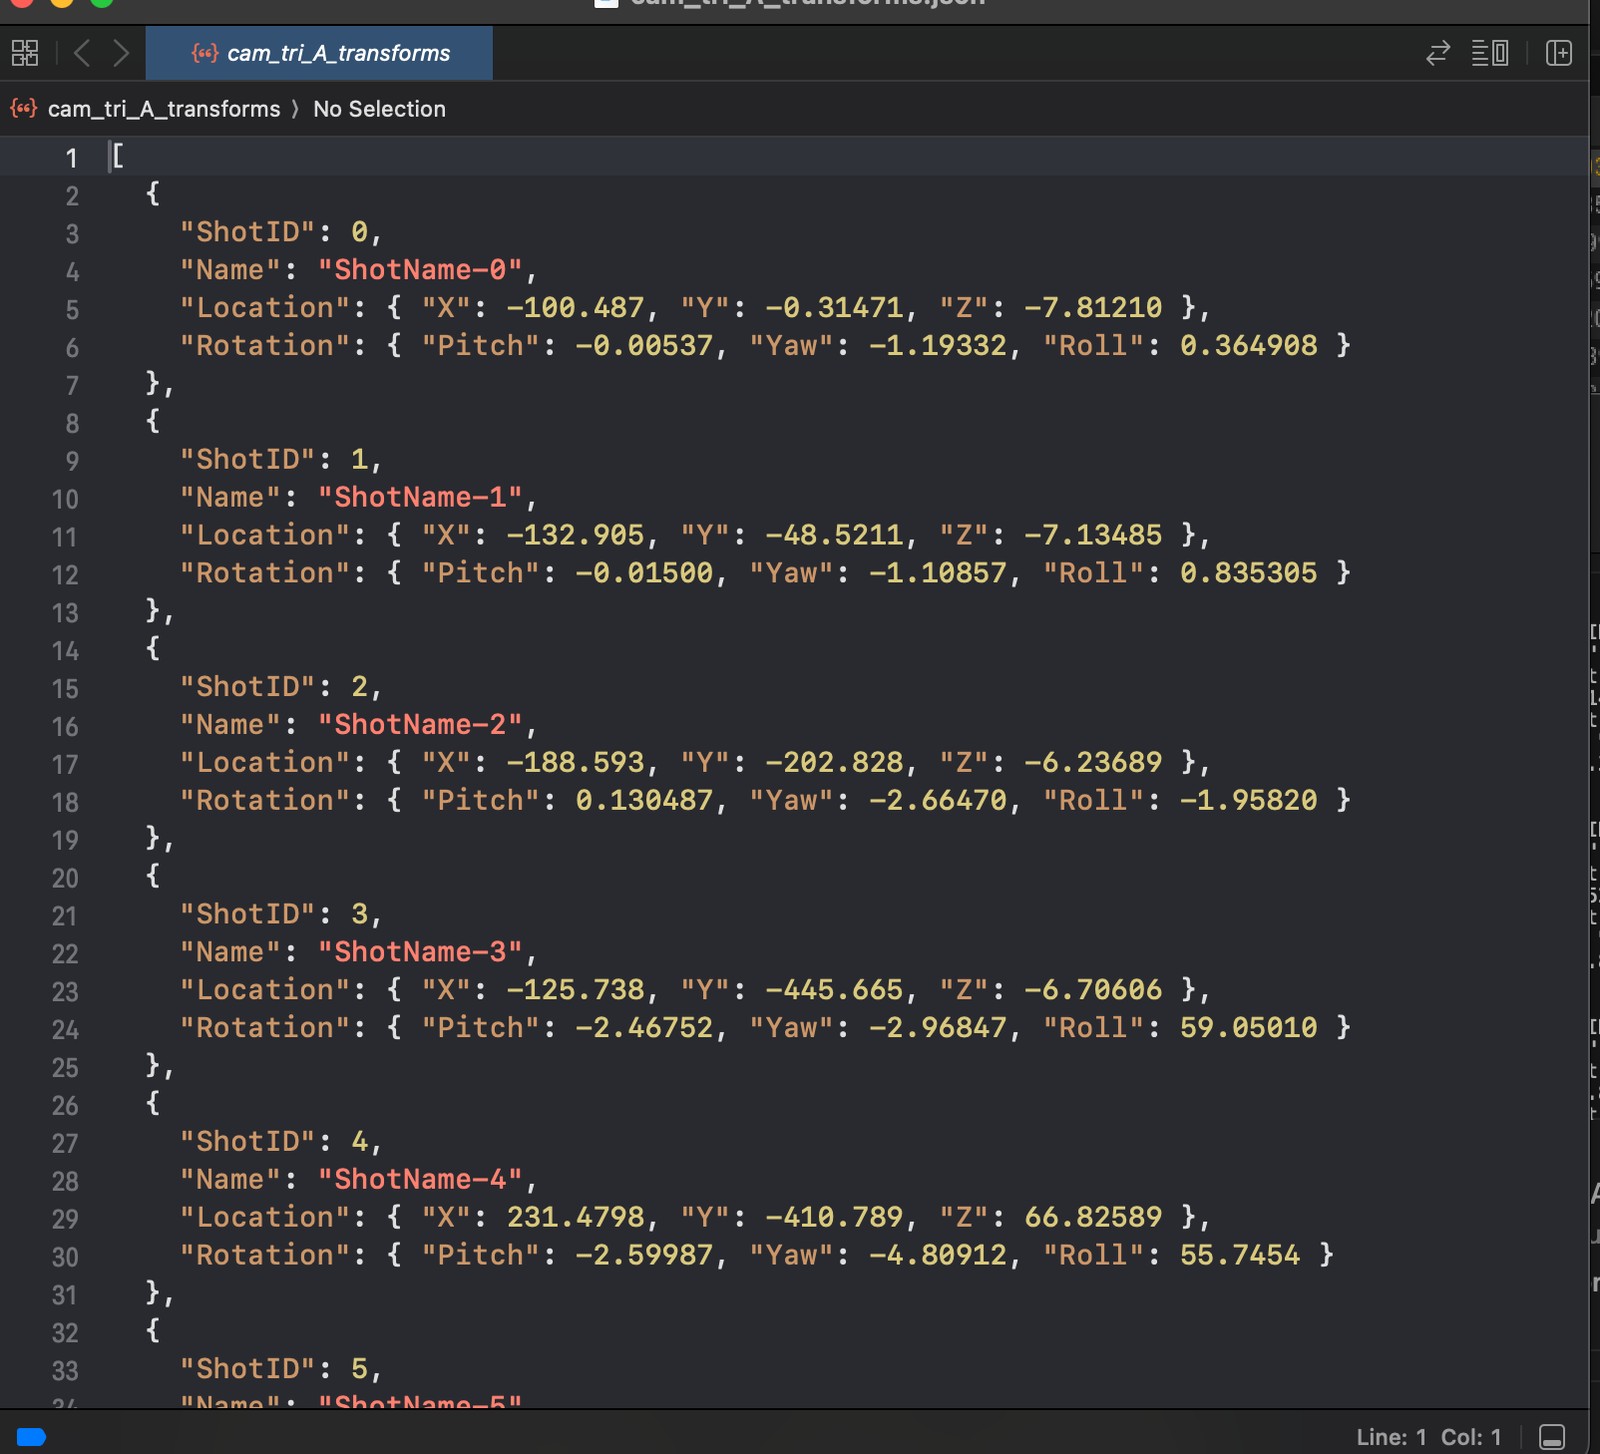Click the "ShotName-4" string value

(420, 1179)
